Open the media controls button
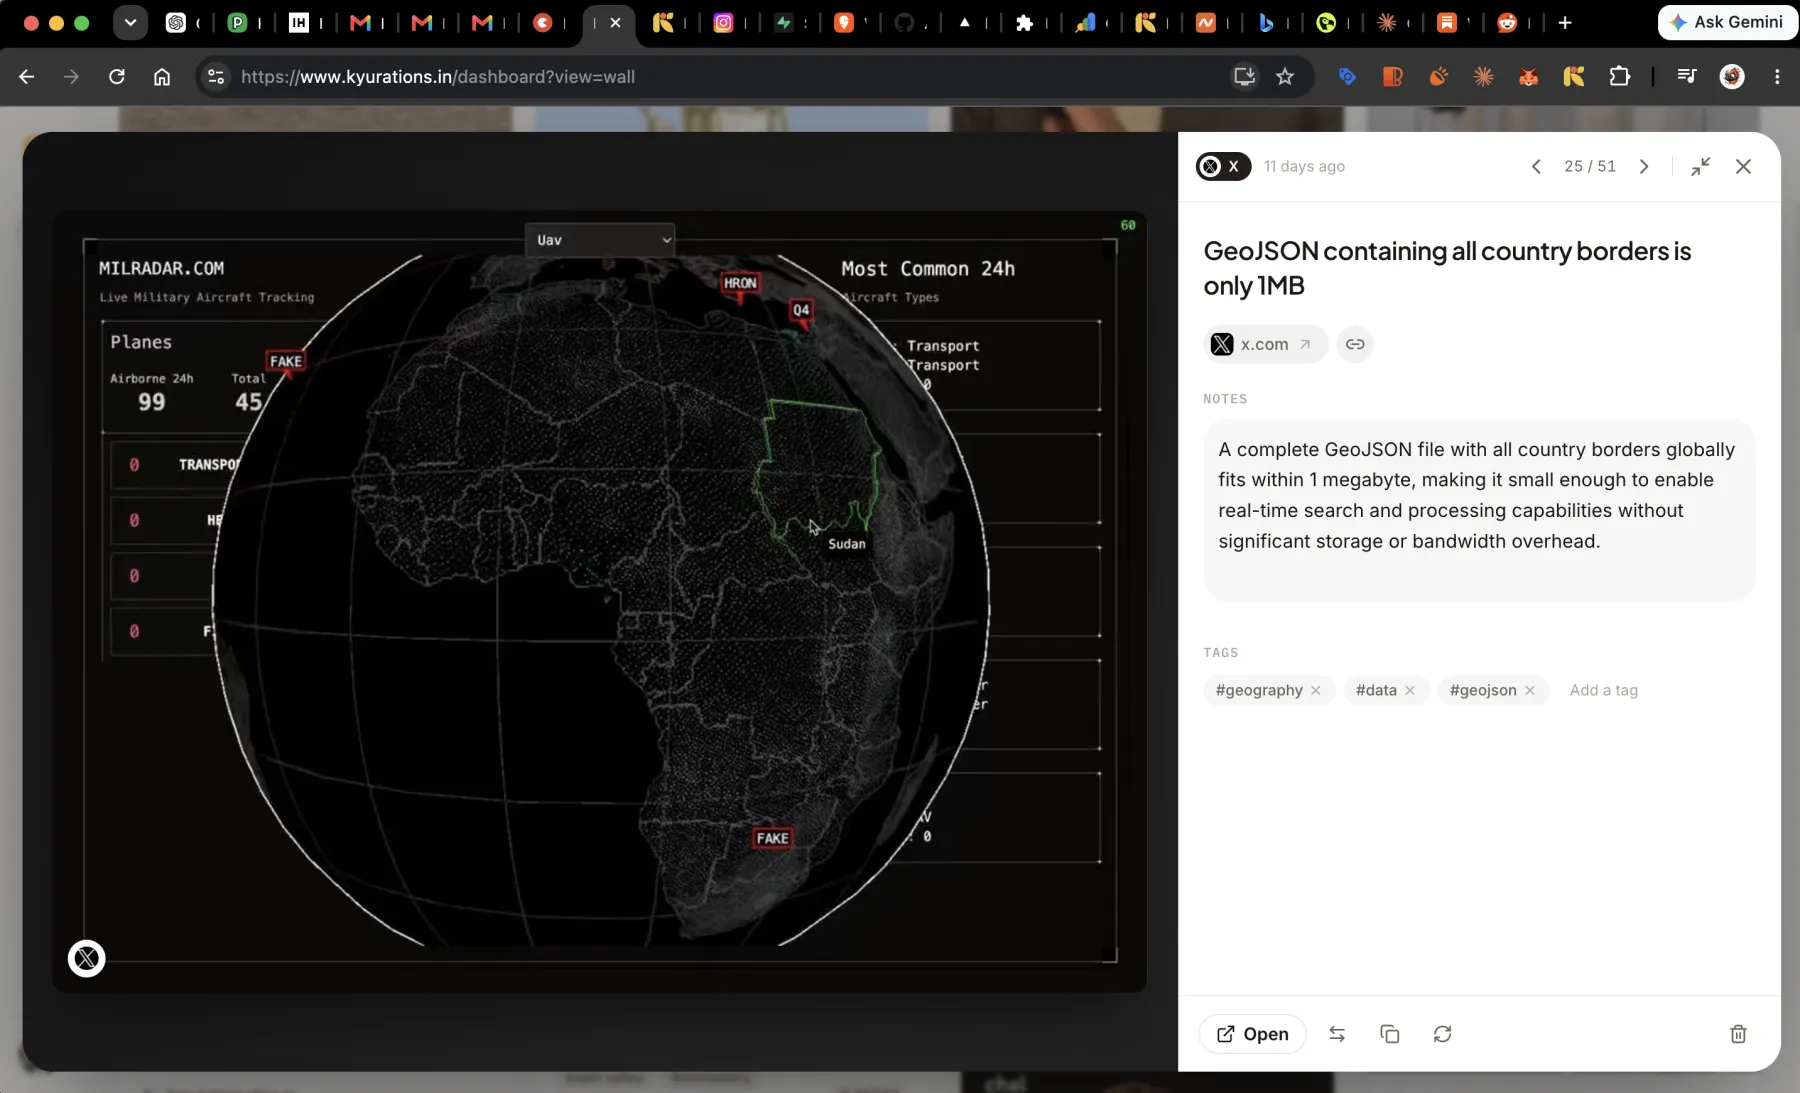Screen dimensions: 1800x1093 tap(1687, 77)
